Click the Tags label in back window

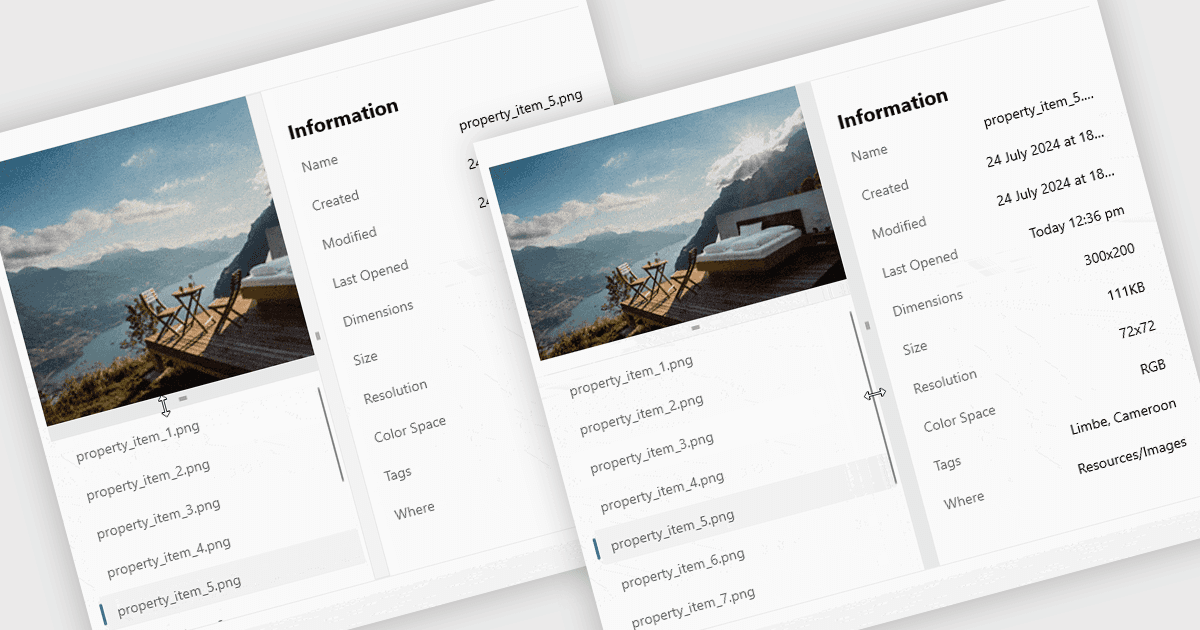[x=397, y=473]
